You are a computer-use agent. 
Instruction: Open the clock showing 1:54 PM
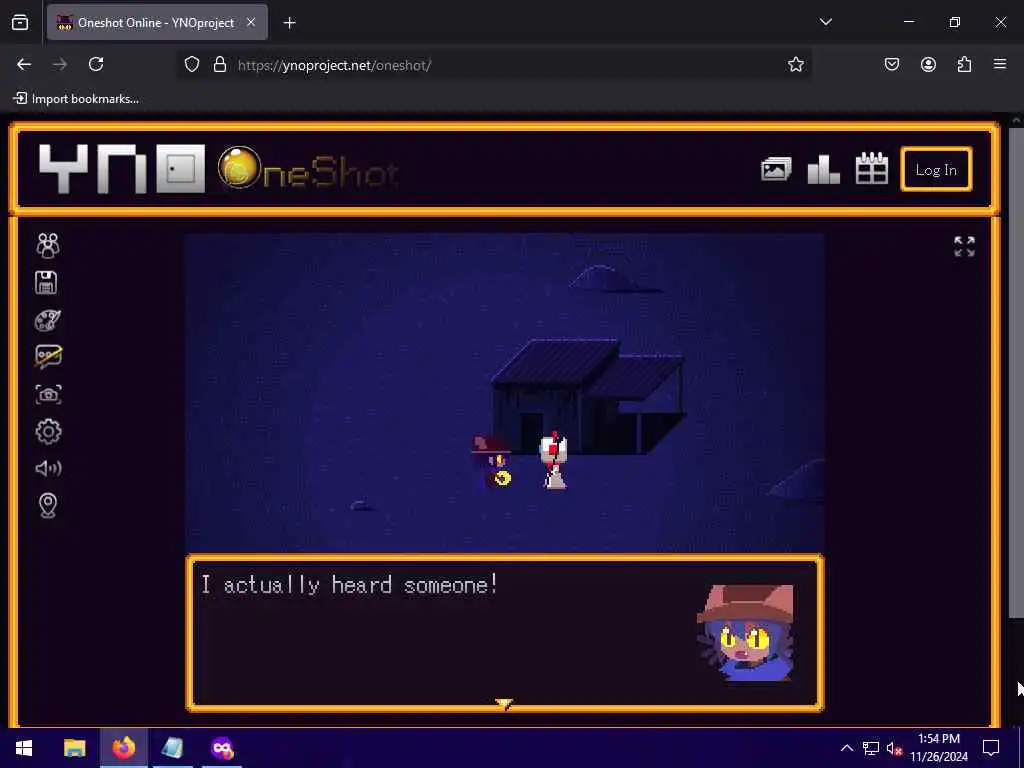pos(939,748)
